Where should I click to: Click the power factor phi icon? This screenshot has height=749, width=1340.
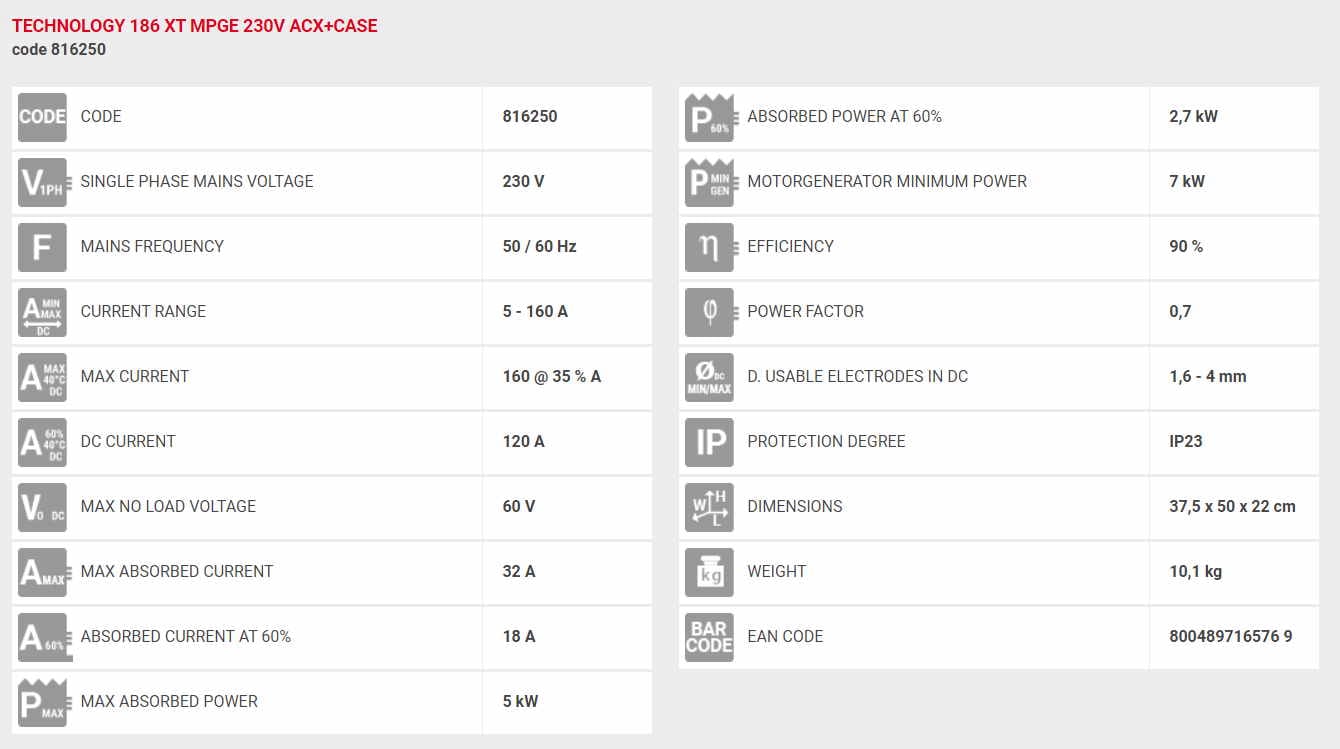click(709, 312)
